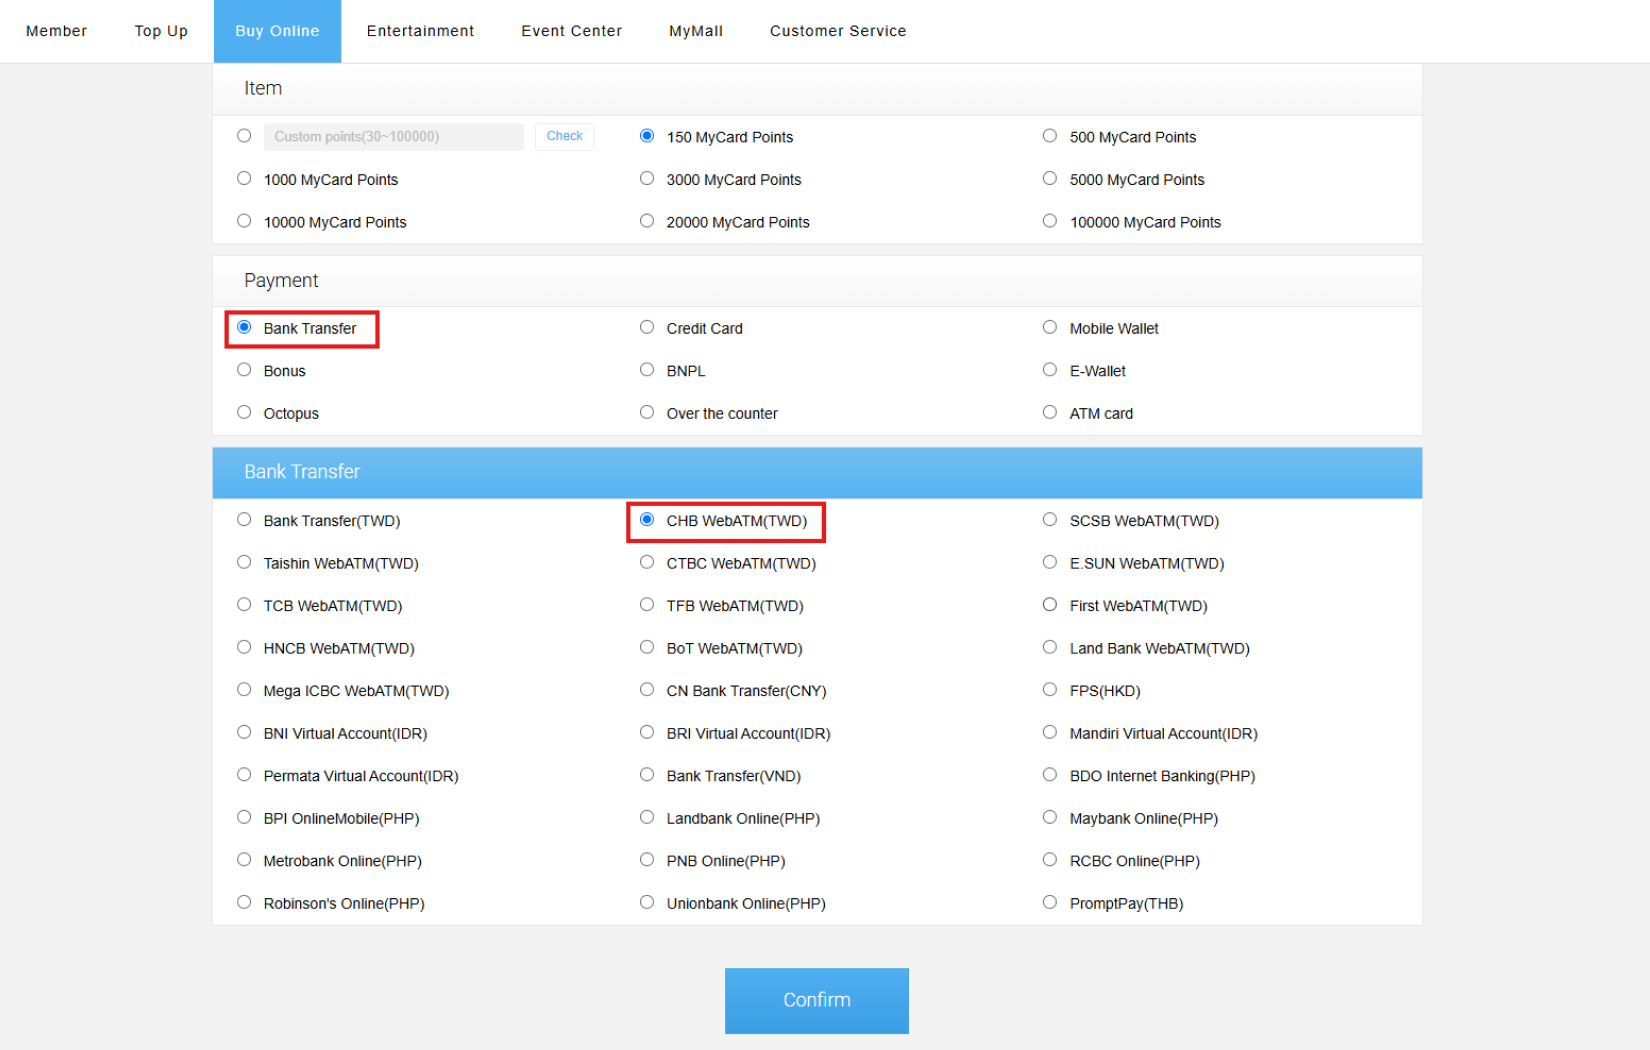The width and height of the screenshot is (1650, 1050).
Task: Choose BDO Internet Banking(PHP)
Action: click(x=1050, y=775)
